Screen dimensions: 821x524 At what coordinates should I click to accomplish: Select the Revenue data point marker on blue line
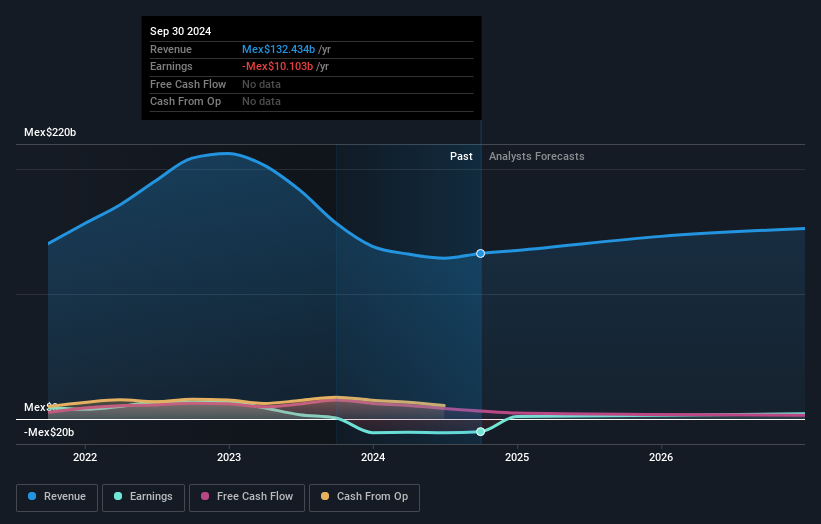pos(480,253)
